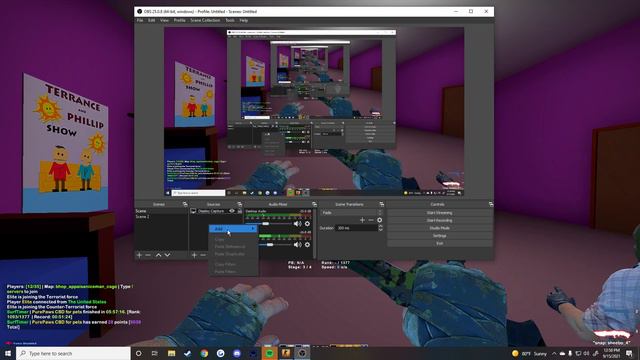Open Desktop Audio settings gear
This screenshot has width=640, height=360.
tap(307, 224)
